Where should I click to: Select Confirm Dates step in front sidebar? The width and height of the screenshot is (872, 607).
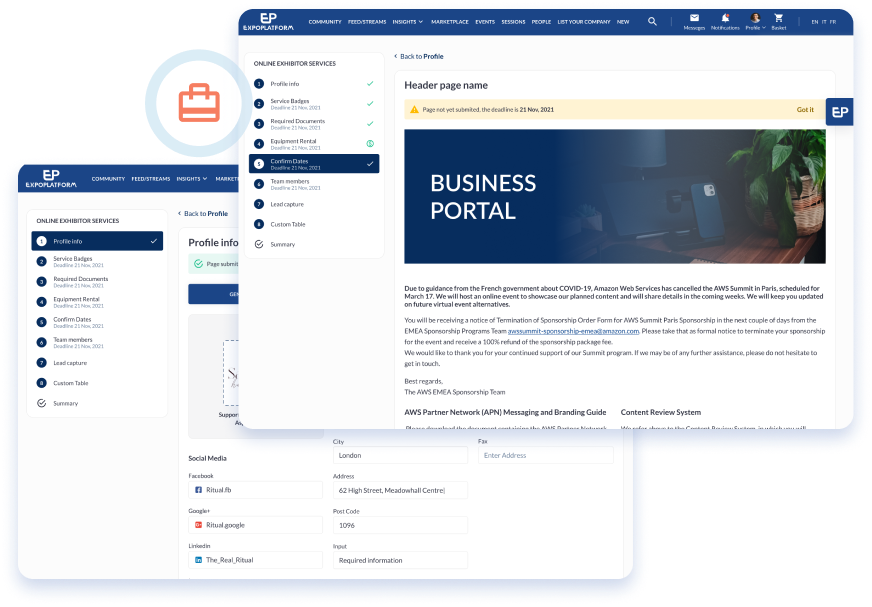314,164
